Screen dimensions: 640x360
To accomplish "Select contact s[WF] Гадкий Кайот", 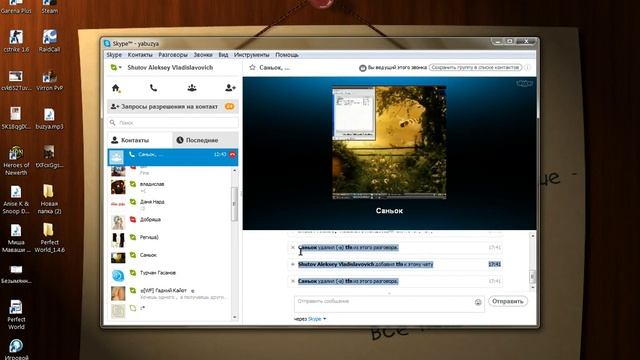I will tap(169, 293).
